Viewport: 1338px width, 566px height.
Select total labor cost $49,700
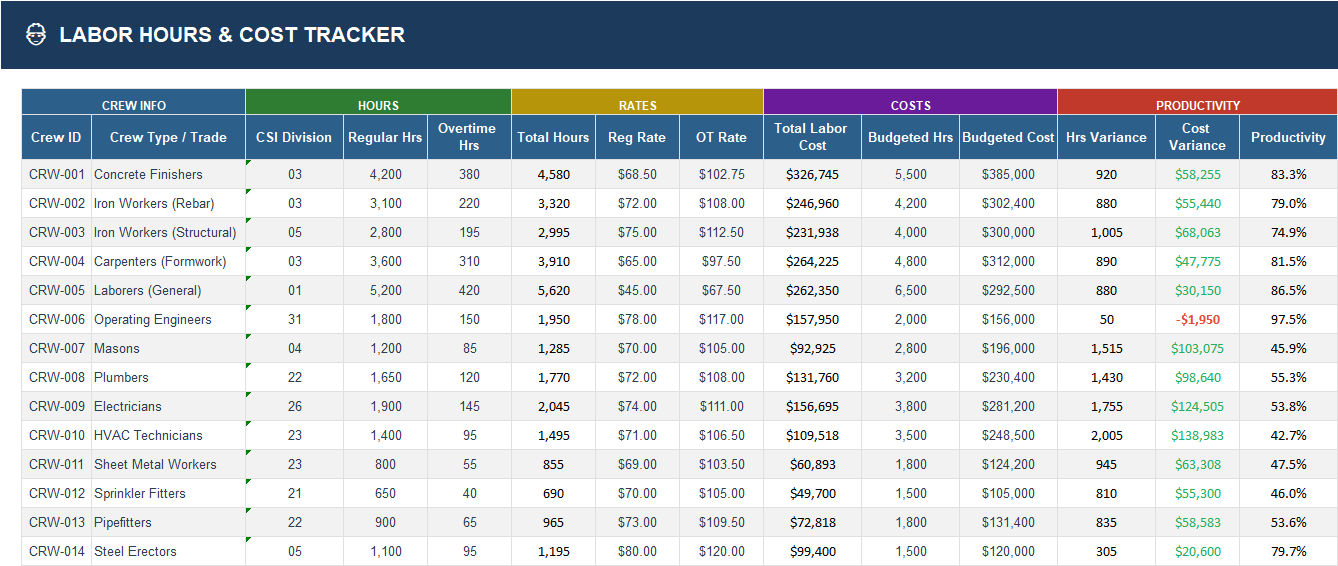(x=812, y=493)
